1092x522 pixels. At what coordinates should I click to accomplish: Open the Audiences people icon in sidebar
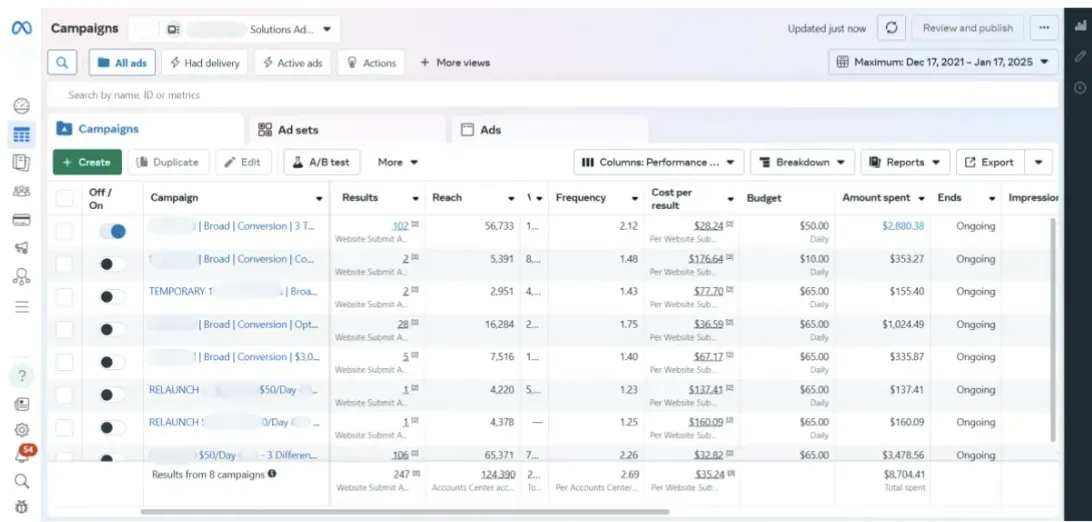[x=21, y=191]
